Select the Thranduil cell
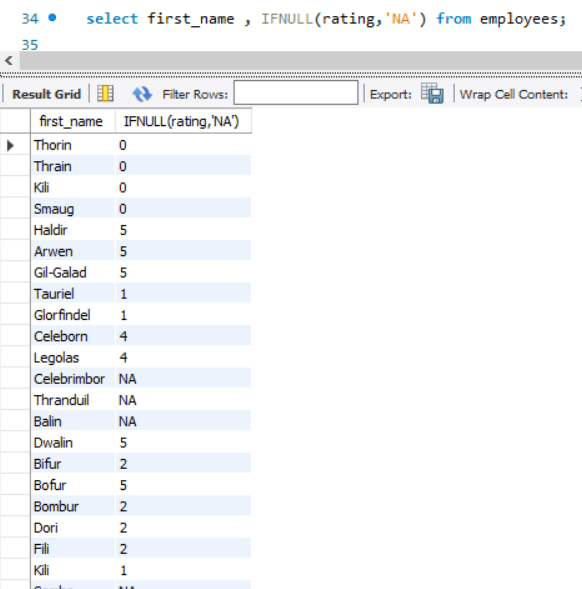This screenshot has width=582, height=589. point(73,400)
